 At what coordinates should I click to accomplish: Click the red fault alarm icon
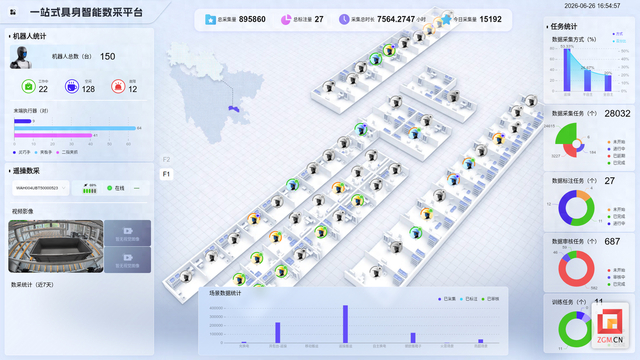[x=118, y=86]
